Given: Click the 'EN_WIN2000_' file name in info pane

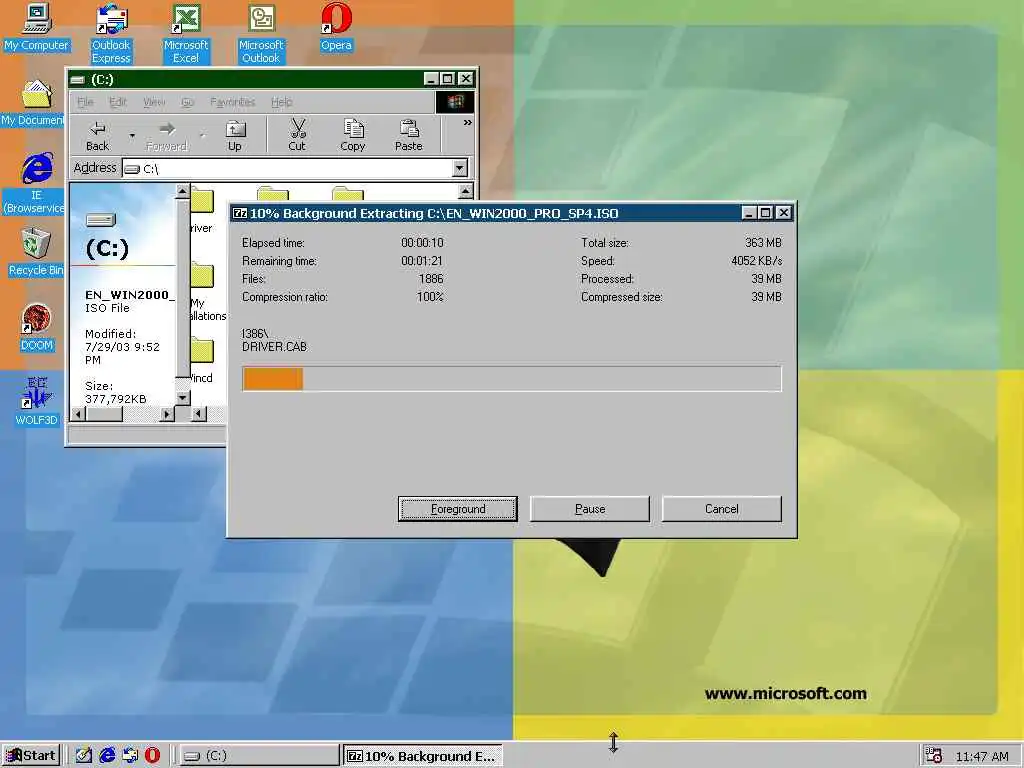Looking at the screenshot, I should coord(130,295).
